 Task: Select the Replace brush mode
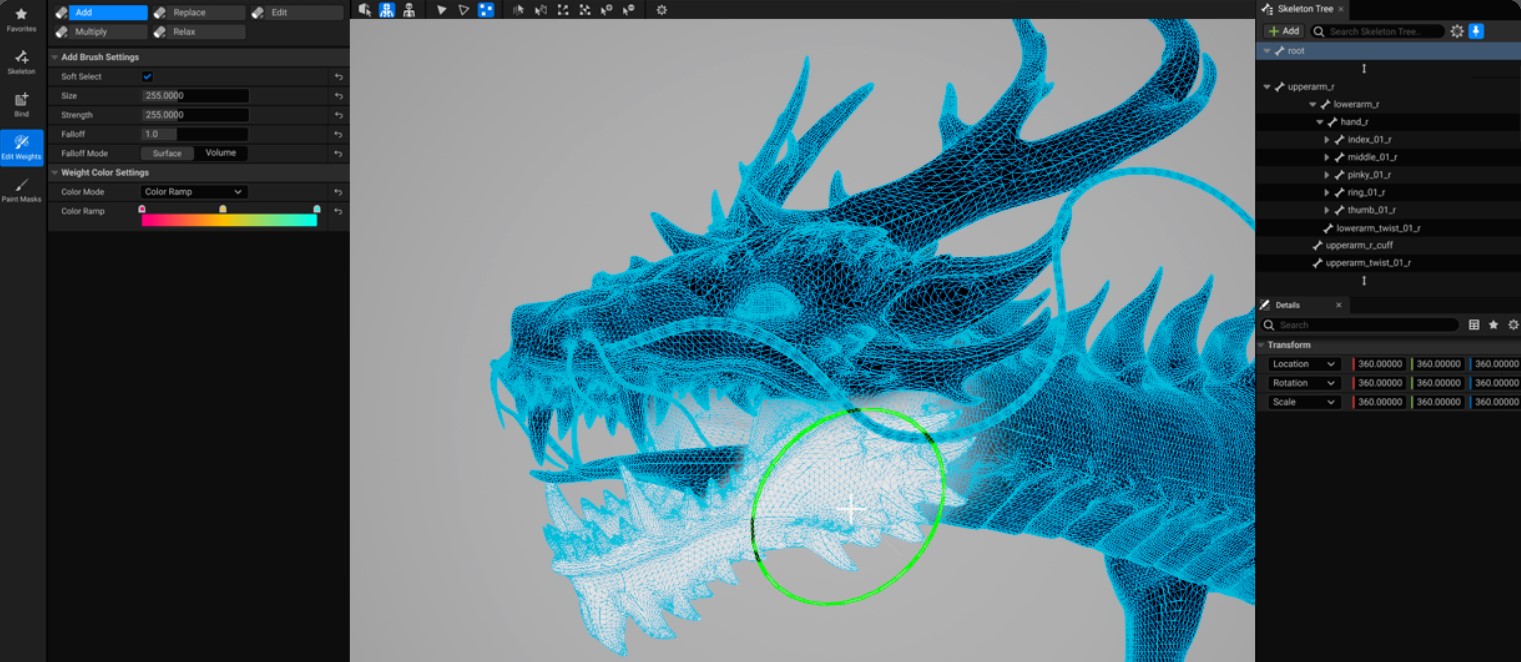[x=198, y=13]
